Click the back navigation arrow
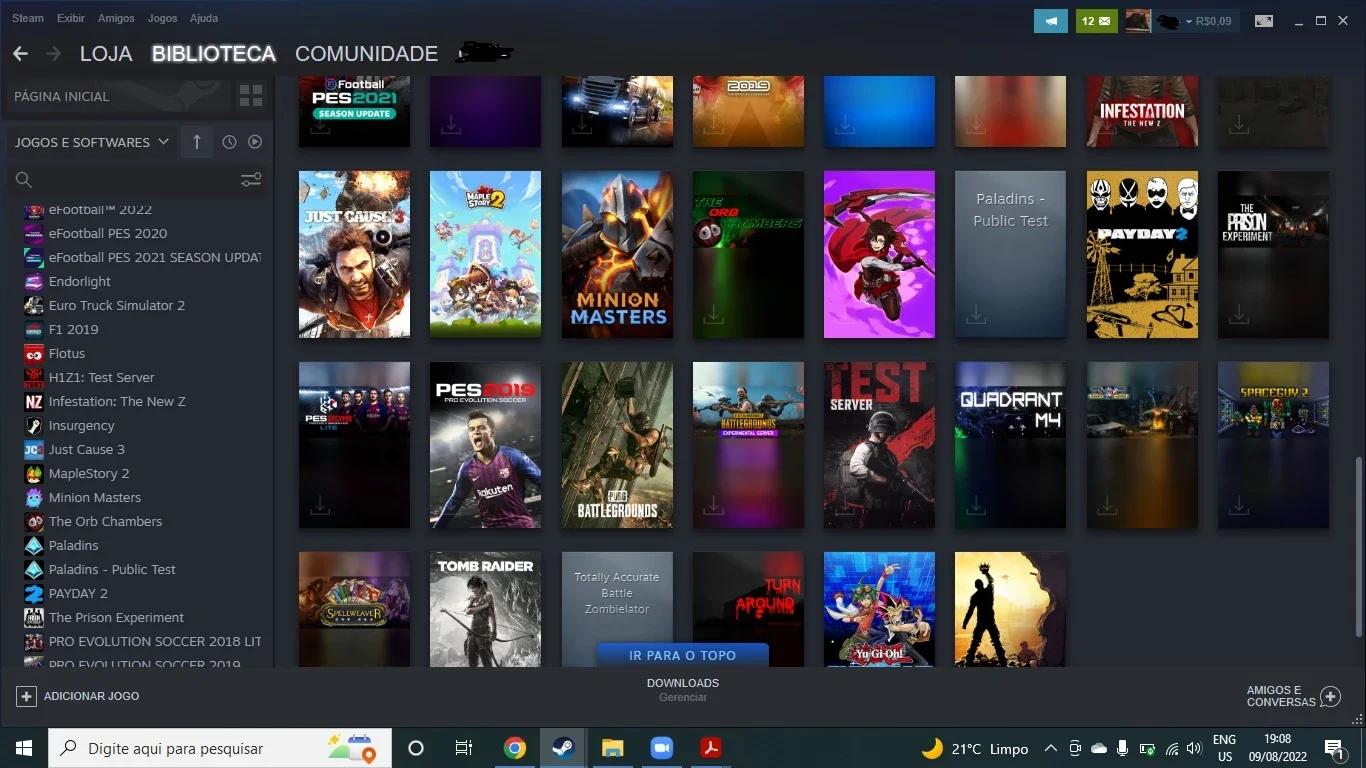 click(20, 53)
